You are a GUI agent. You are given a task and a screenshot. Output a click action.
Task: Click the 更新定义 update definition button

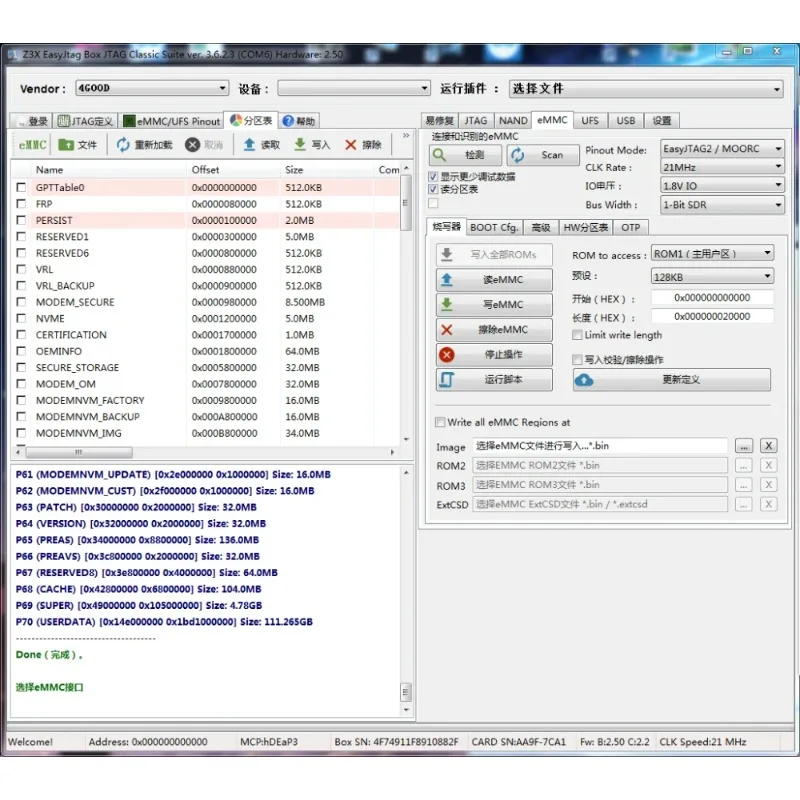pyautogui.click(x=671, y=380)
